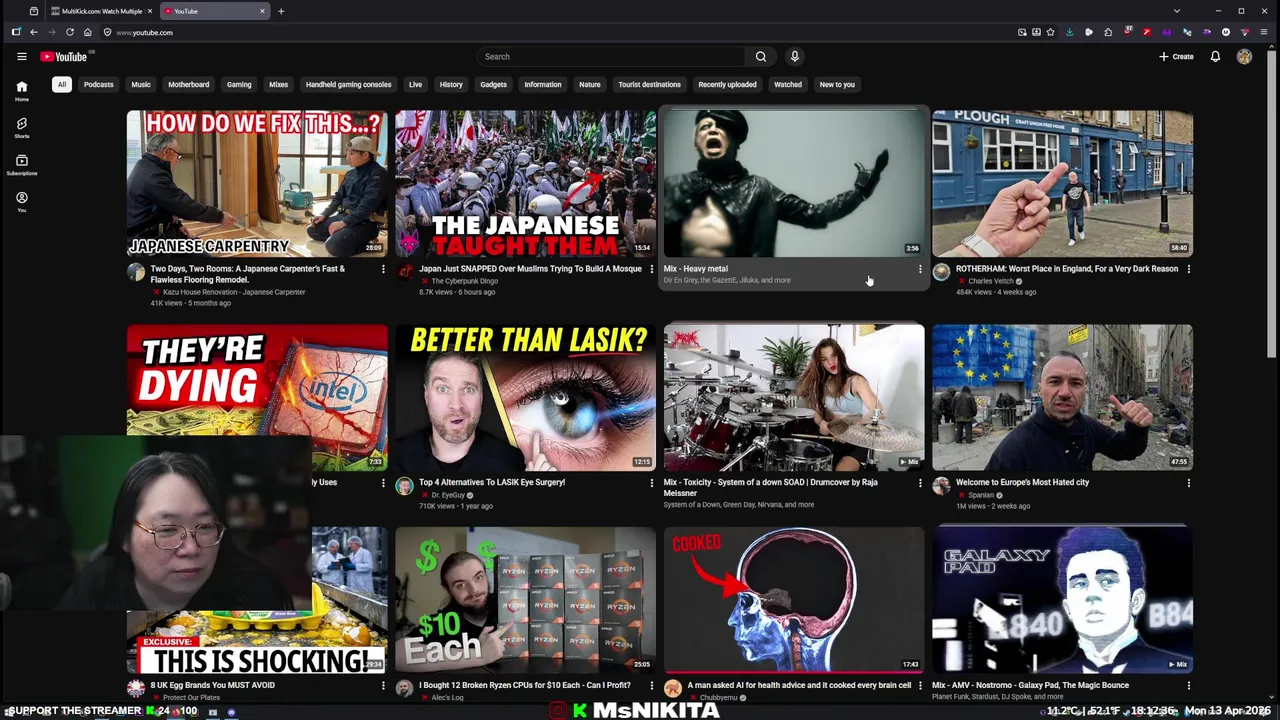Open ROTHERHAM Worst Place in England title
Image resolution: width=1280 pixels, height=720 pixels.
click(1066, 269)
